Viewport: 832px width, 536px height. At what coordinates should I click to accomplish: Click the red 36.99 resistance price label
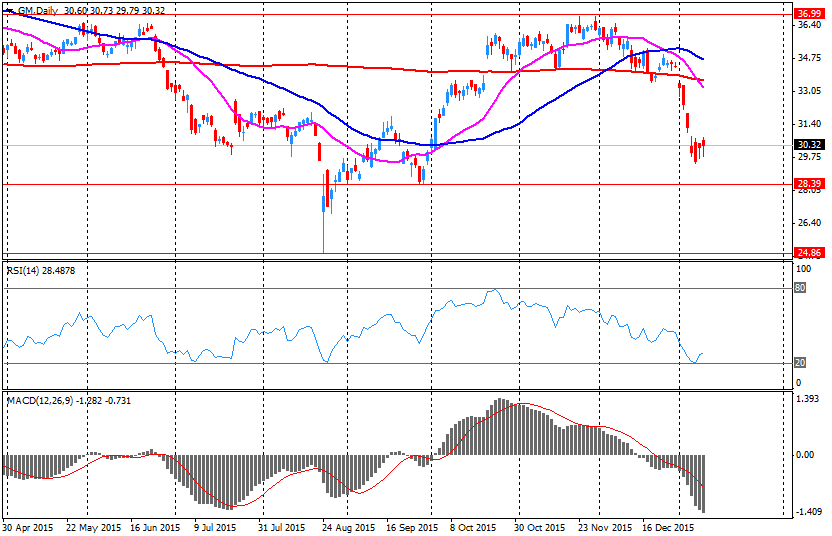tap(809, 14)
